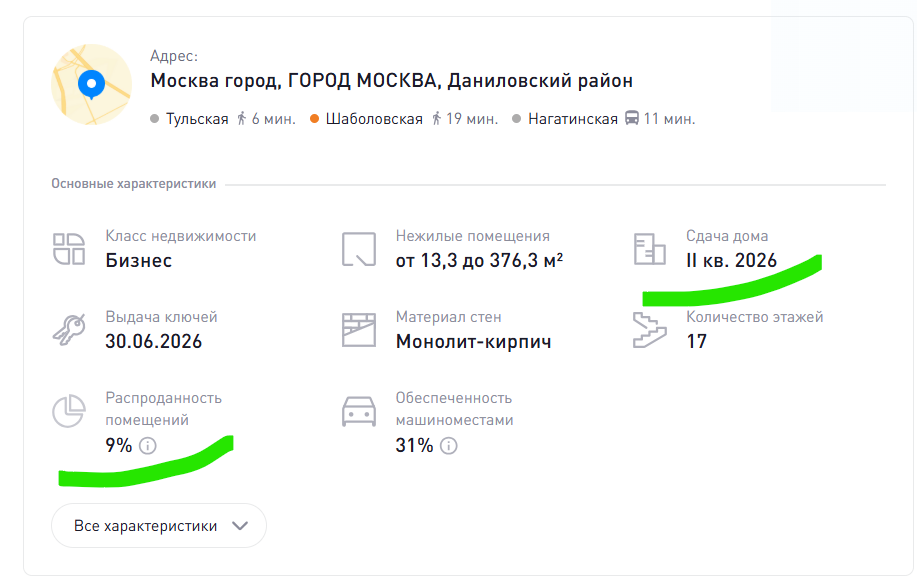The image size is (917, 583).
Task: Click the Нежилые помещения label
Action: pyautogui.click(x=473, y=236)
